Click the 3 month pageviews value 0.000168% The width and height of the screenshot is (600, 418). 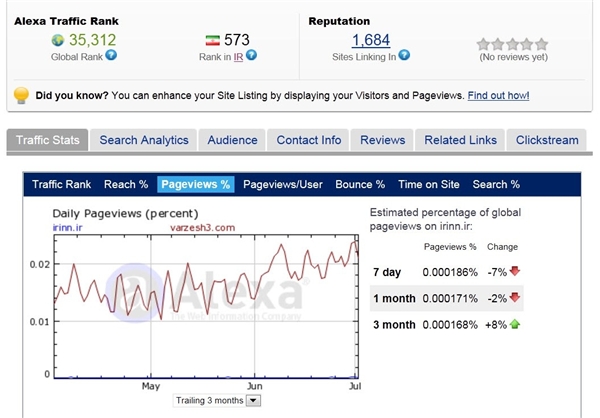[x=450, y=325]
